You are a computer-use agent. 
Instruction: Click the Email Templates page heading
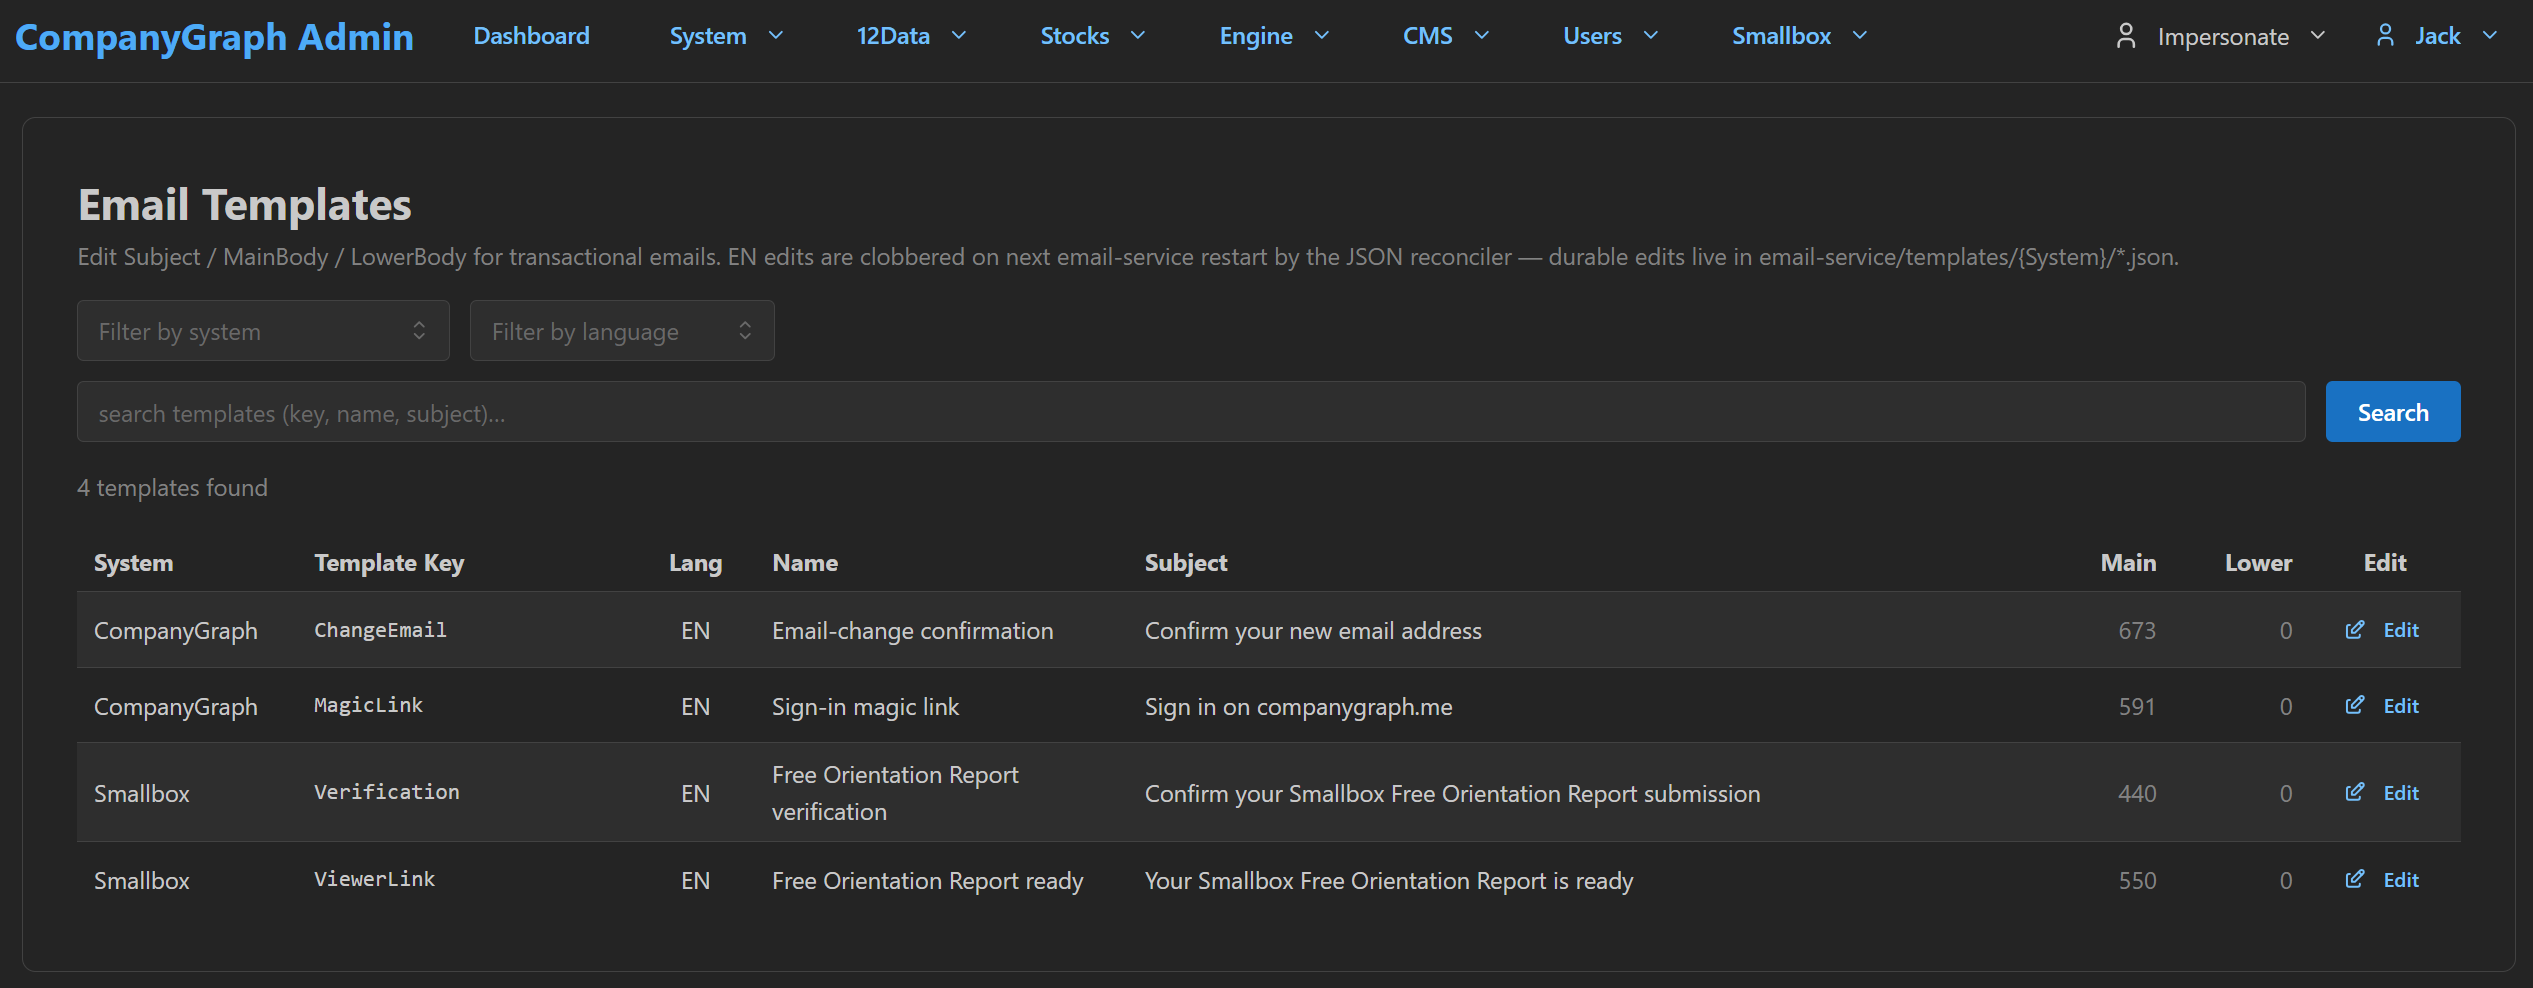tap(245, 205)
